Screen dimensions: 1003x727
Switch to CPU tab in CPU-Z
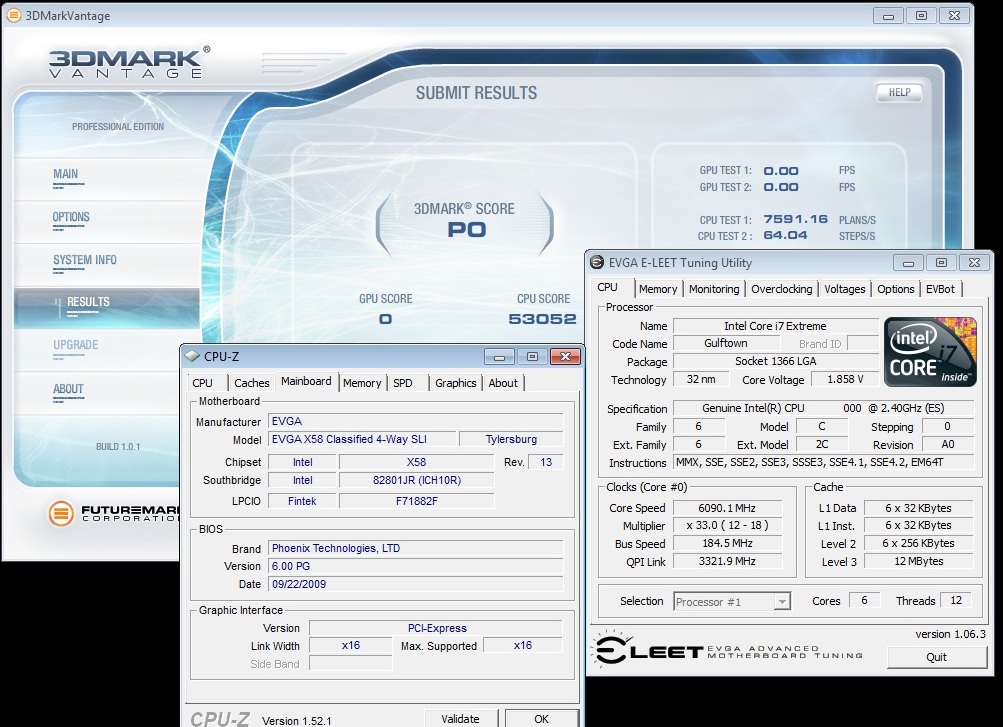pos(202,382)
